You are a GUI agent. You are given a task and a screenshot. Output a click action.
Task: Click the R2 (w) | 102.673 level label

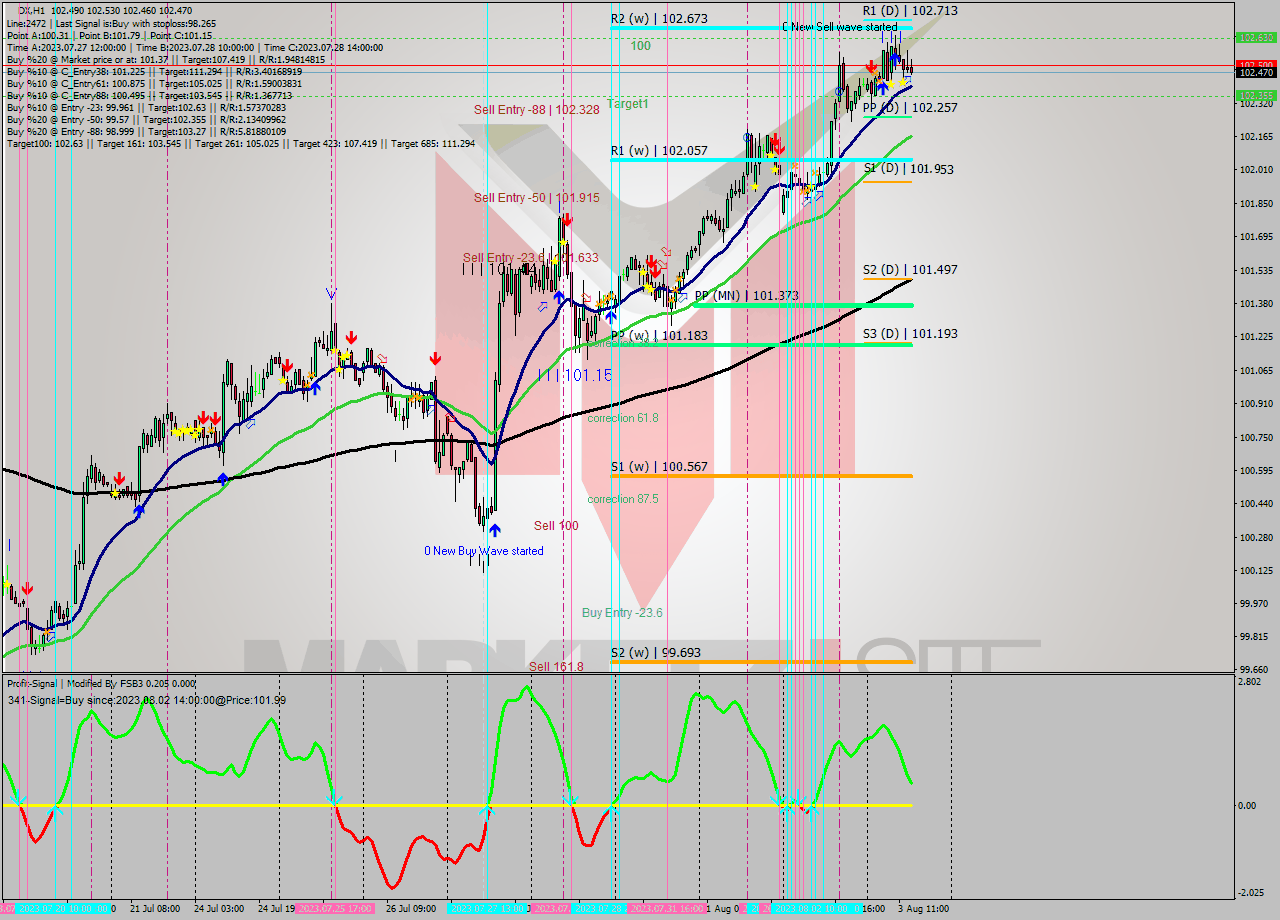pos(659,18)
